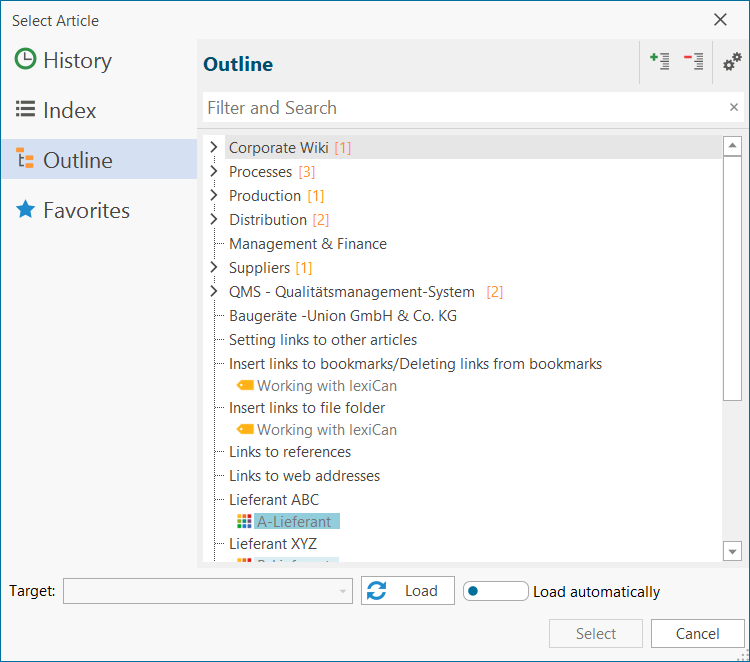
Task: Click the A-Lieferant category tag icon
Action: [x=244, y=522]
